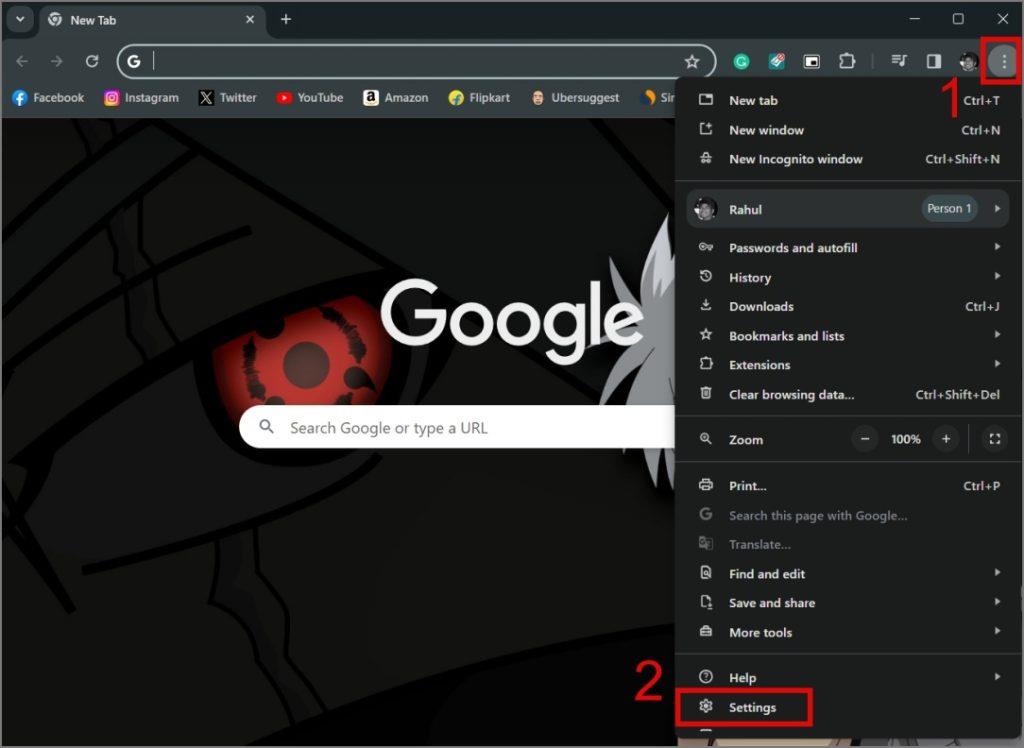Click the forward navigation arrow
This screenshot has width=1024, height=748.
click(x=57, y=61)
